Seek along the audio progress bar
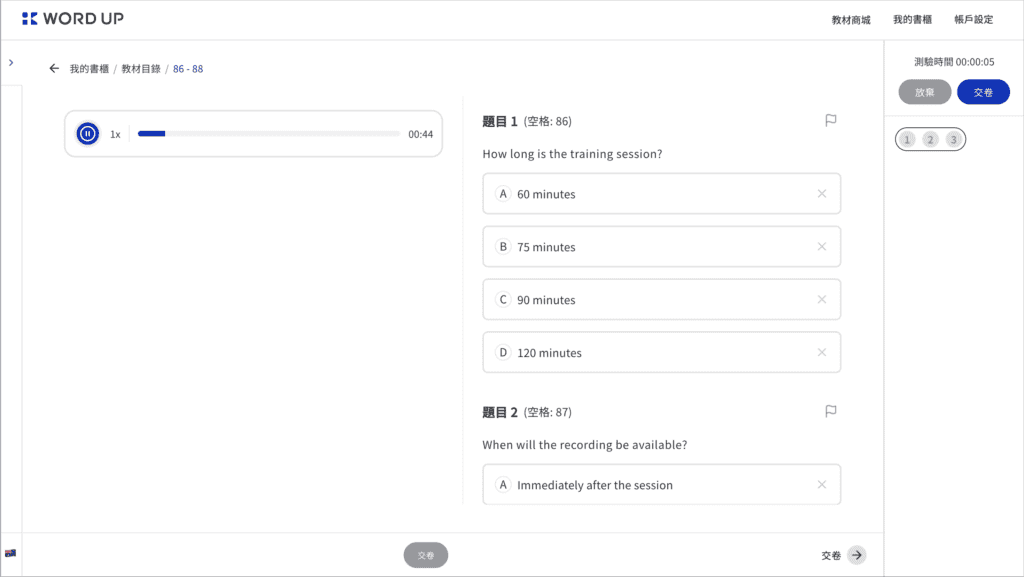Image resolution: width=1024 pixels, height=577 pixels. (269, 134)
